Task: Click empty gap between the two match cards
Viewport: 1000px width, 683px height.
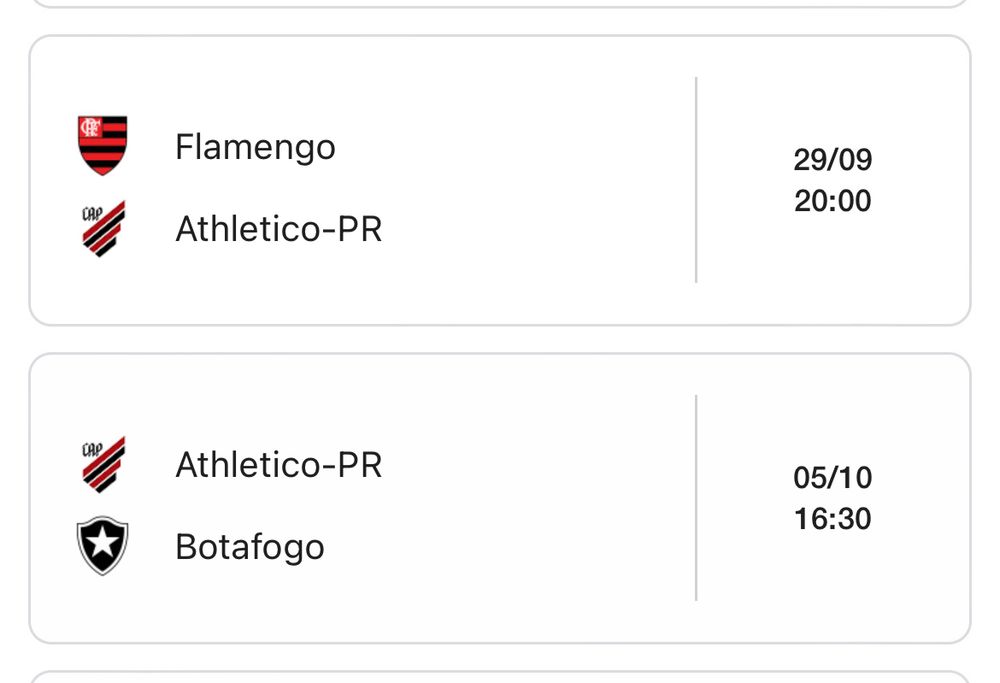Action: (x=500, y=339)
